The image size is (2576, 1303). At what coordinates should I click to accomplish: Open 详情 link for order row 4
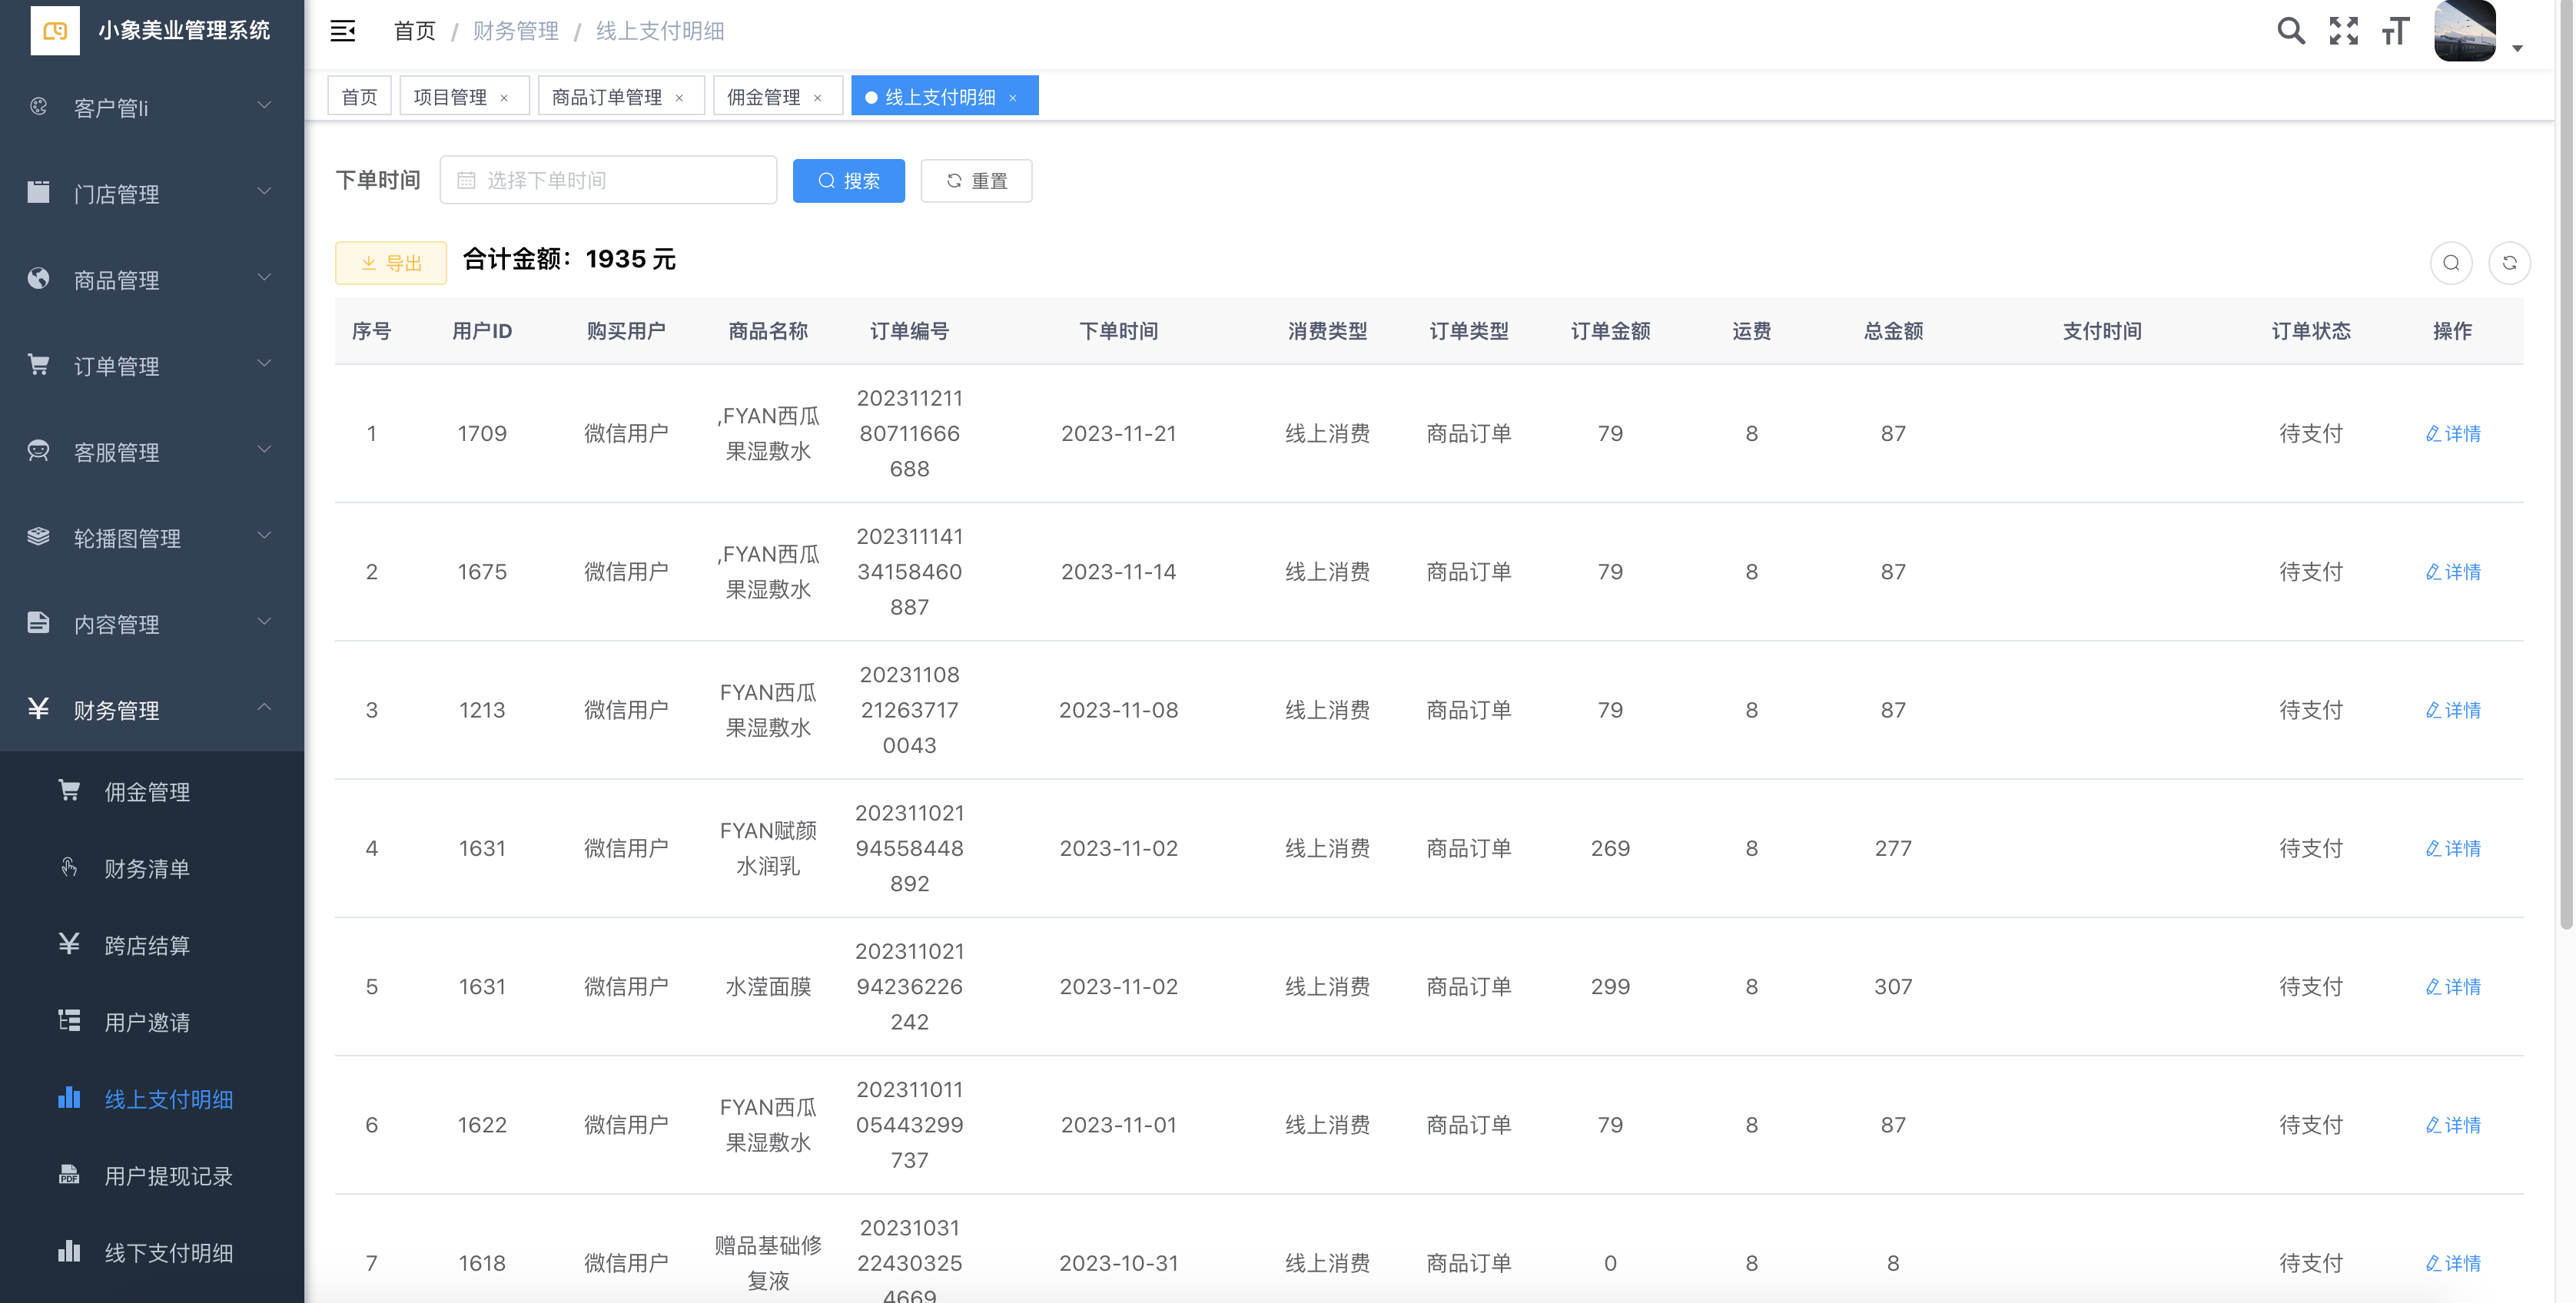2453,848
